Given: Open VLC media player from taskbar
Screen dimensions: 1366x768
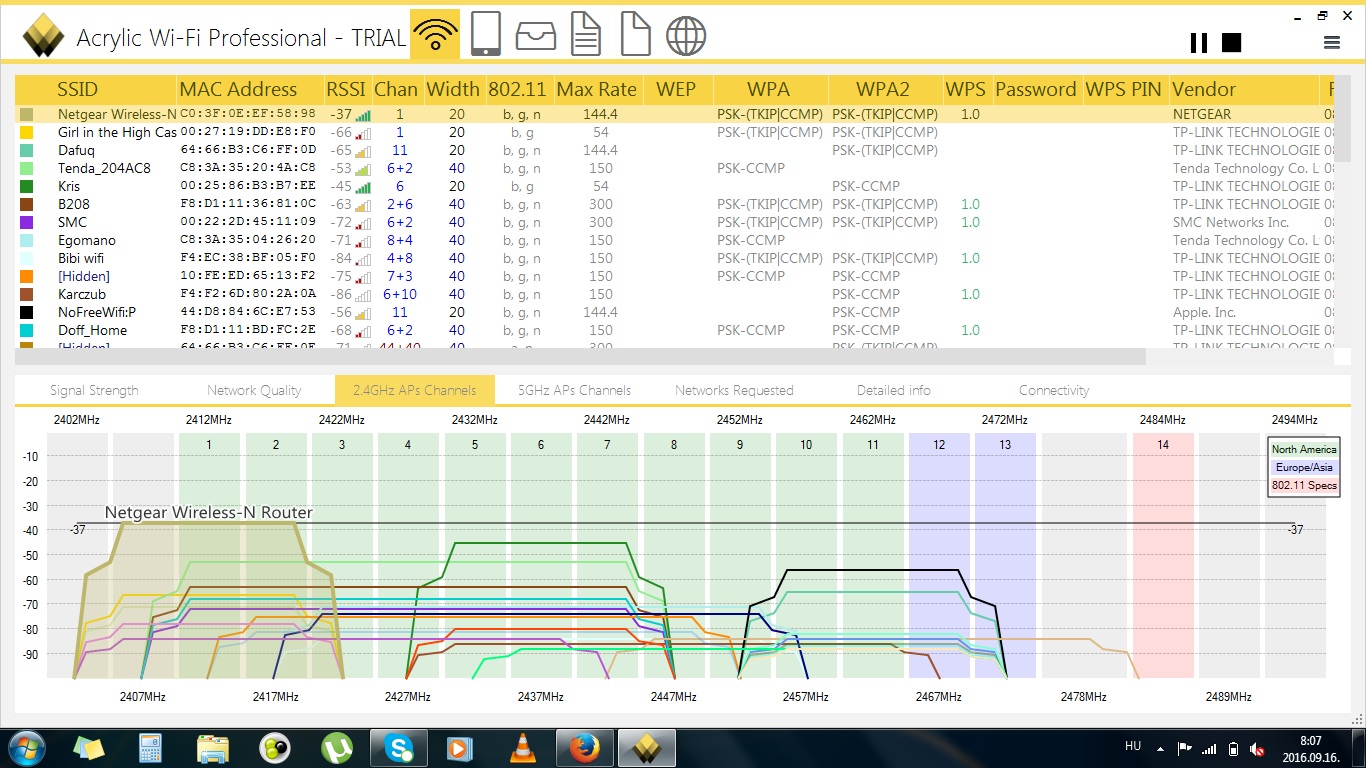Looking at the screenshot, I should 521,747.
